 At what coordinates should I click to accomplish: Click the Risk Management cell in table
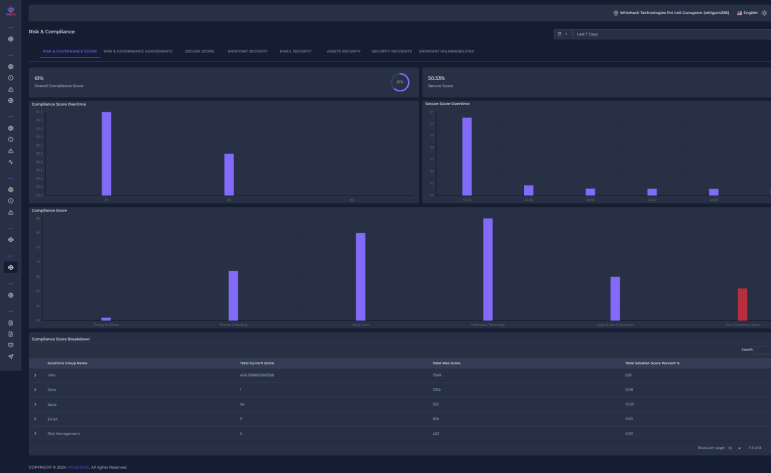coord(63,434)
